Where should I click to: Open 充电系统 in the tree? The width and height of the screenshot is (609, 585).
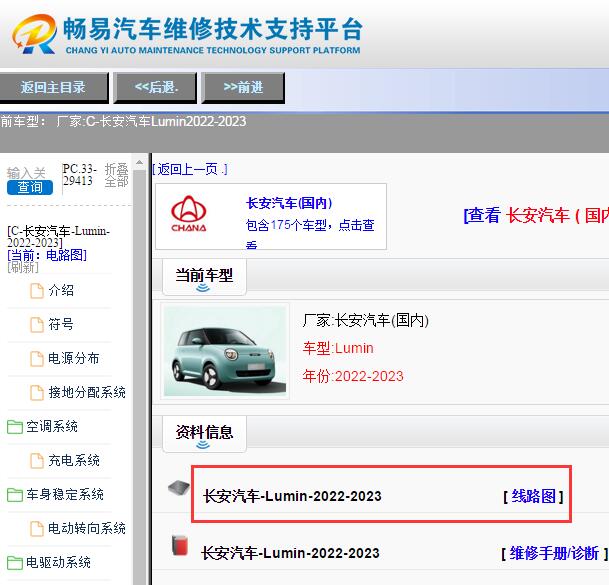[74, 460]
